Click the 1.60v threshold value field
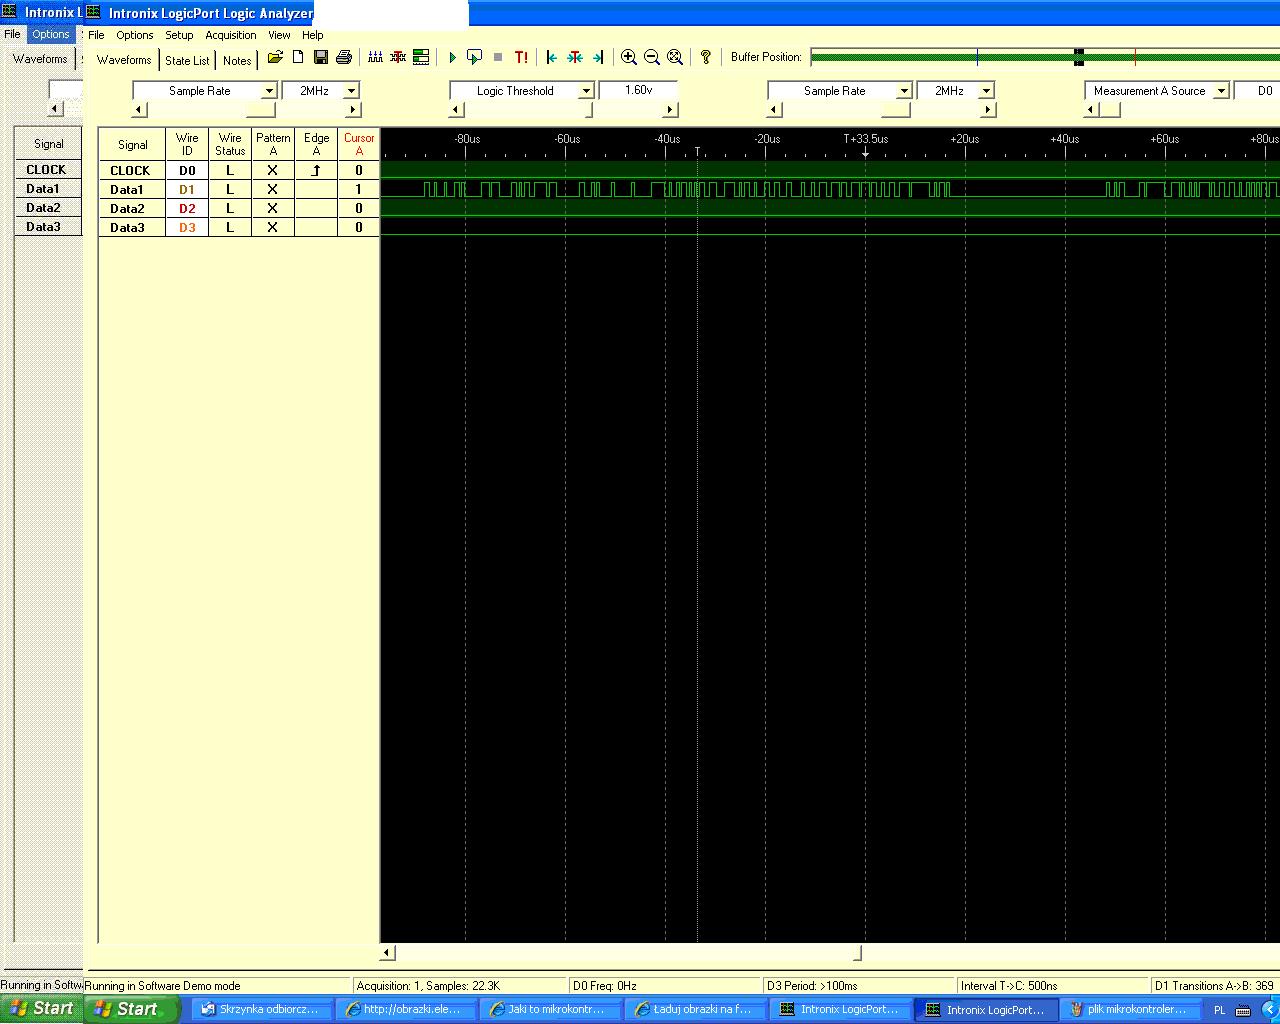The width and height of the screenshot is (1280, 1024). 638,91
